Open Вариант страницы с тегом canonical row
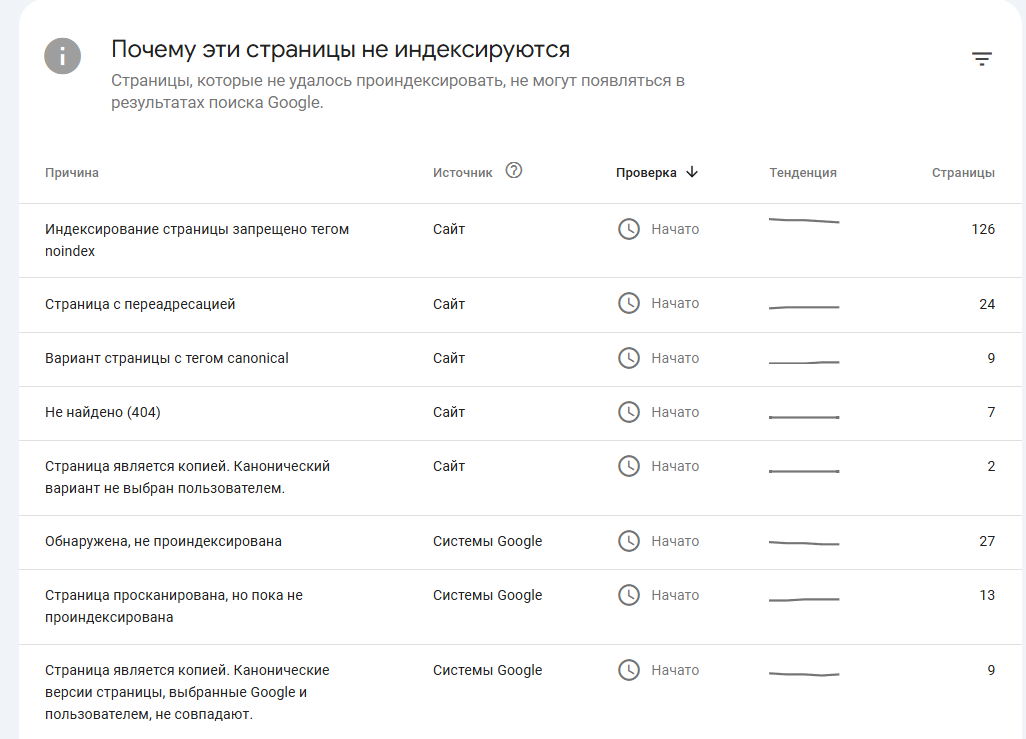 [x=520, y=359]
